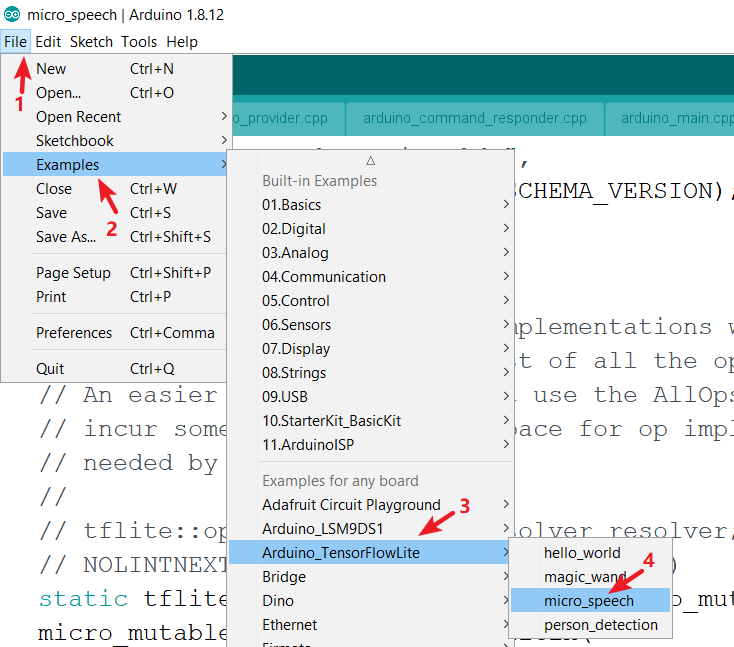Image resolution: width=734 pixels, height=647 pixels.
Task: Open the person_detection example
Action: (590, 625)
